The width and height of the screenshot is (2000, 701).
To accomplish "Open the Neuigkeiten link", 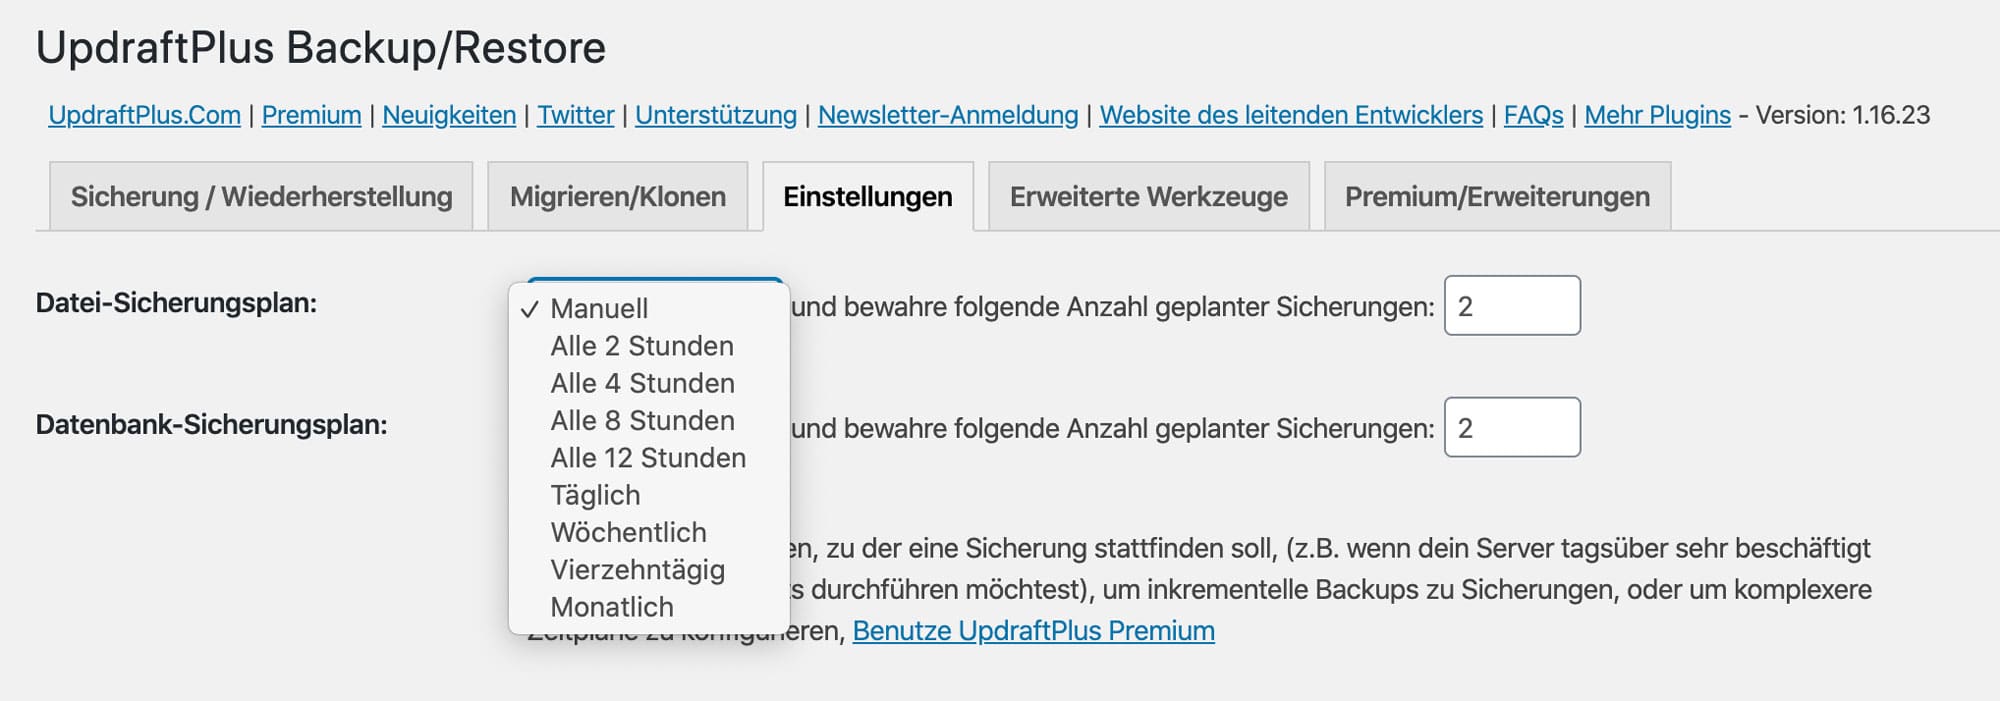I will (449, 115).
